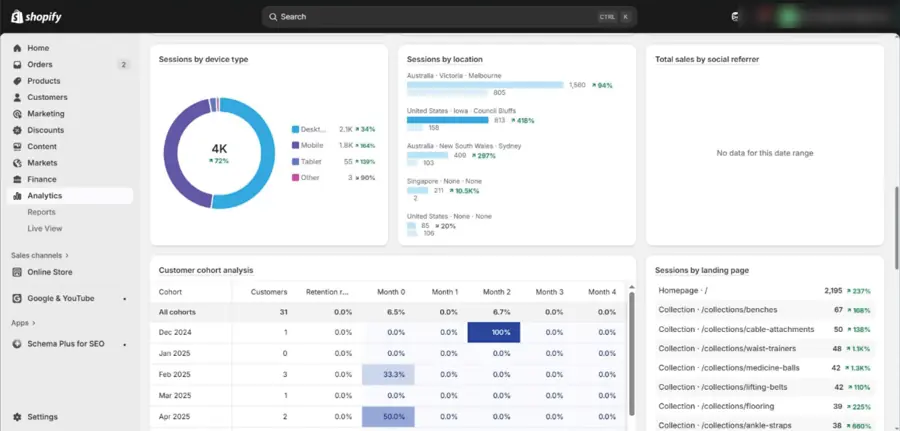Click the All cohorts row label
The height and width of the screenshot is (431, 900).
pyautogui.click(x=177, y=312)
